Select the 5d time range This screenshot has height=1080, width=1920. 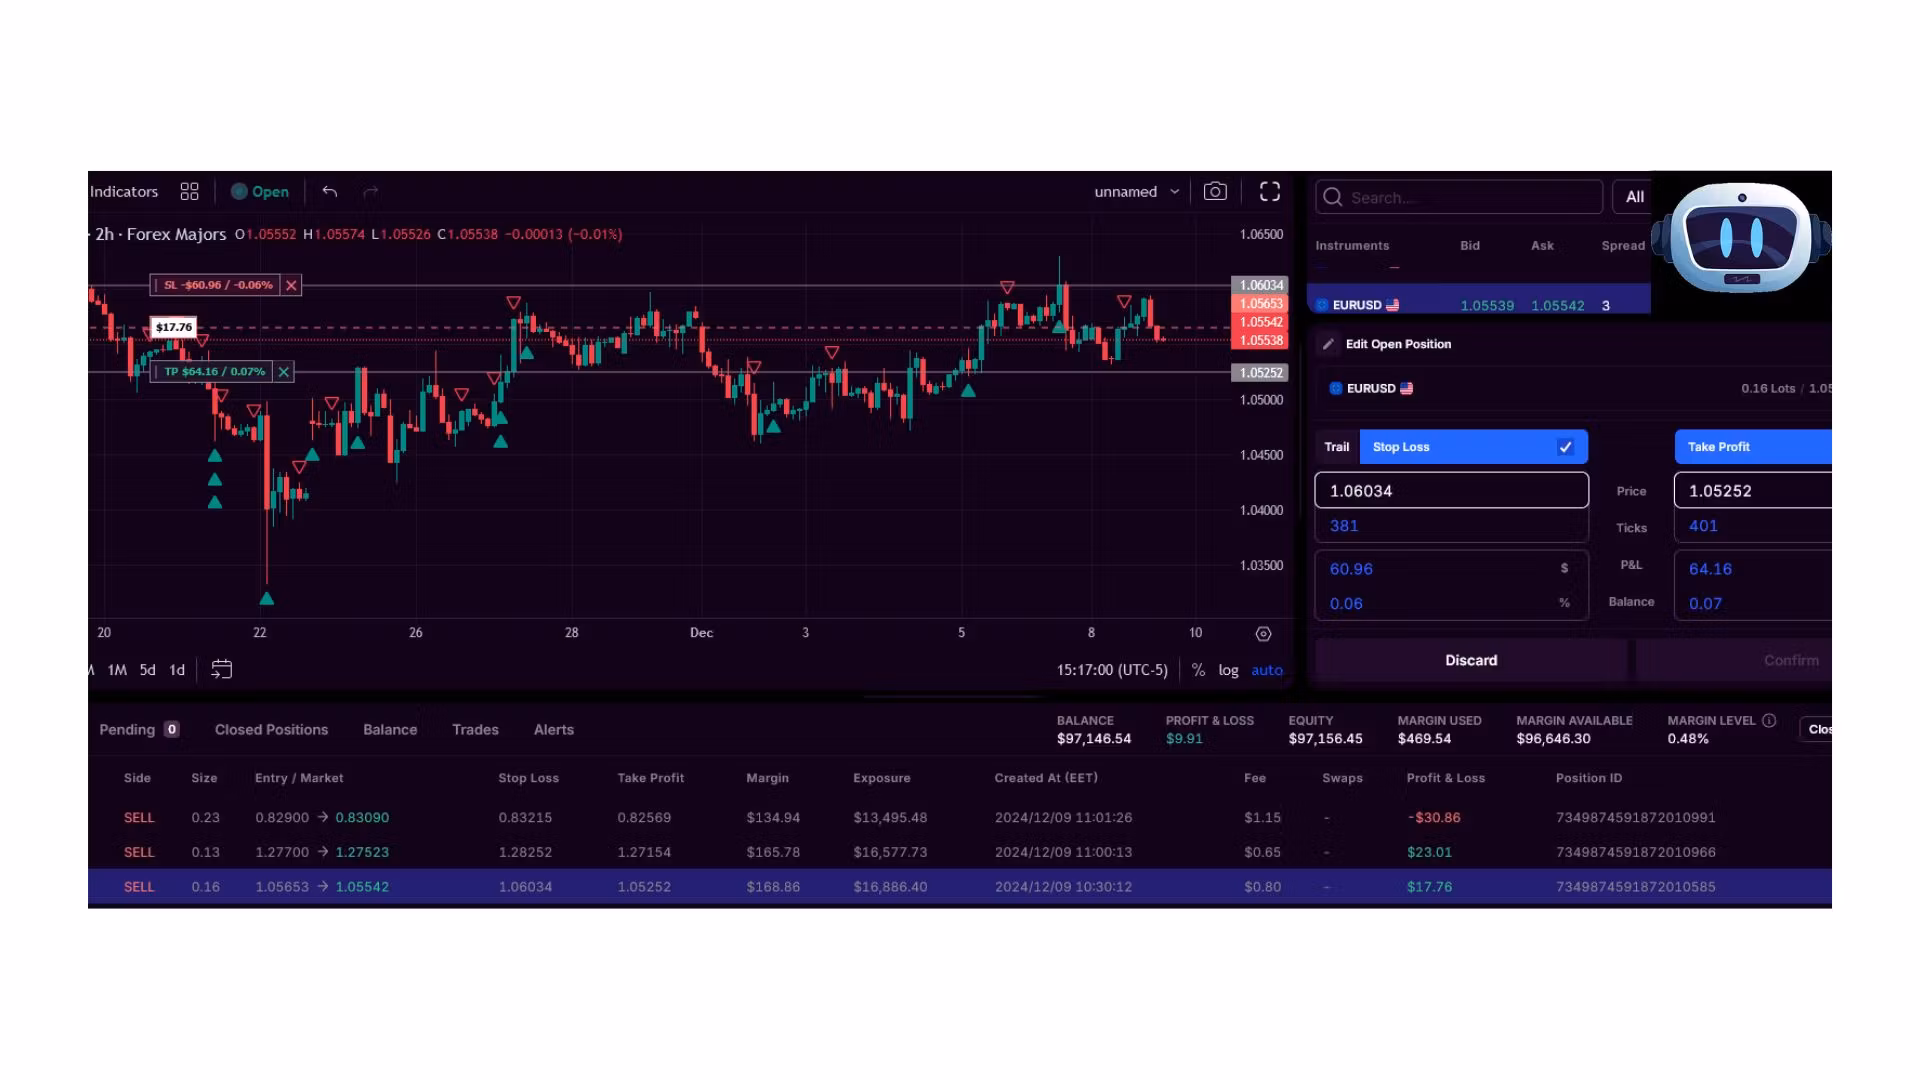[147, 670]
